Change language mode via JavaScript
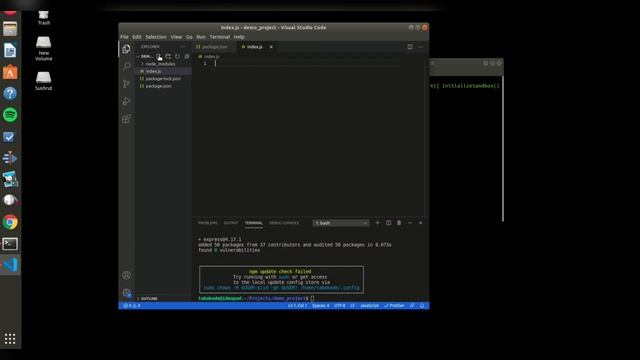 (369, 306)
